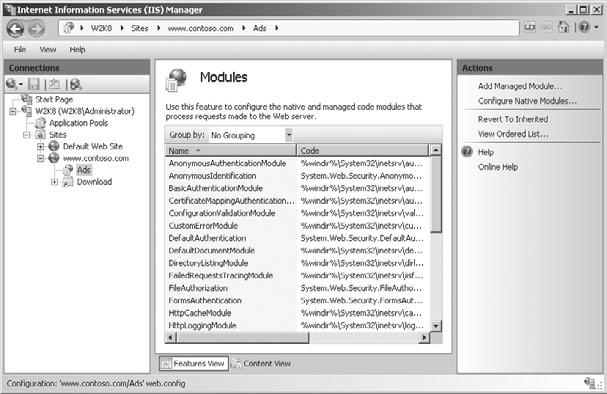
Task: Click the Save disk icon in Connections toolbar
Action: 34,84
